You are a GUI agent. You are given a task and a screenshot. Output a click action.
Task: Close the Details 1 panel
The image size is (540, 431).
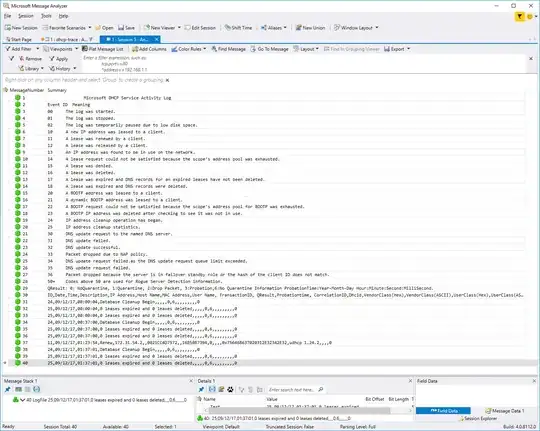pyautogui.click(x=410, y=381)
